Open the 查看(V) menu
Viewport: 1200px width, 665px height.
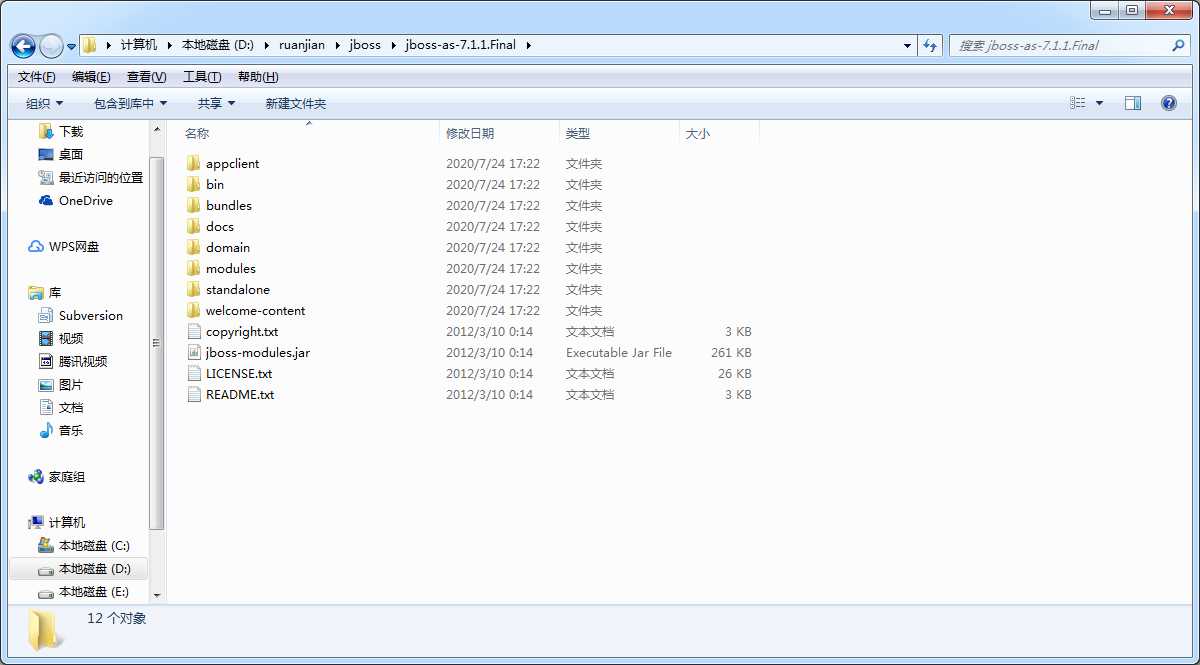click(x=146, y=77)
